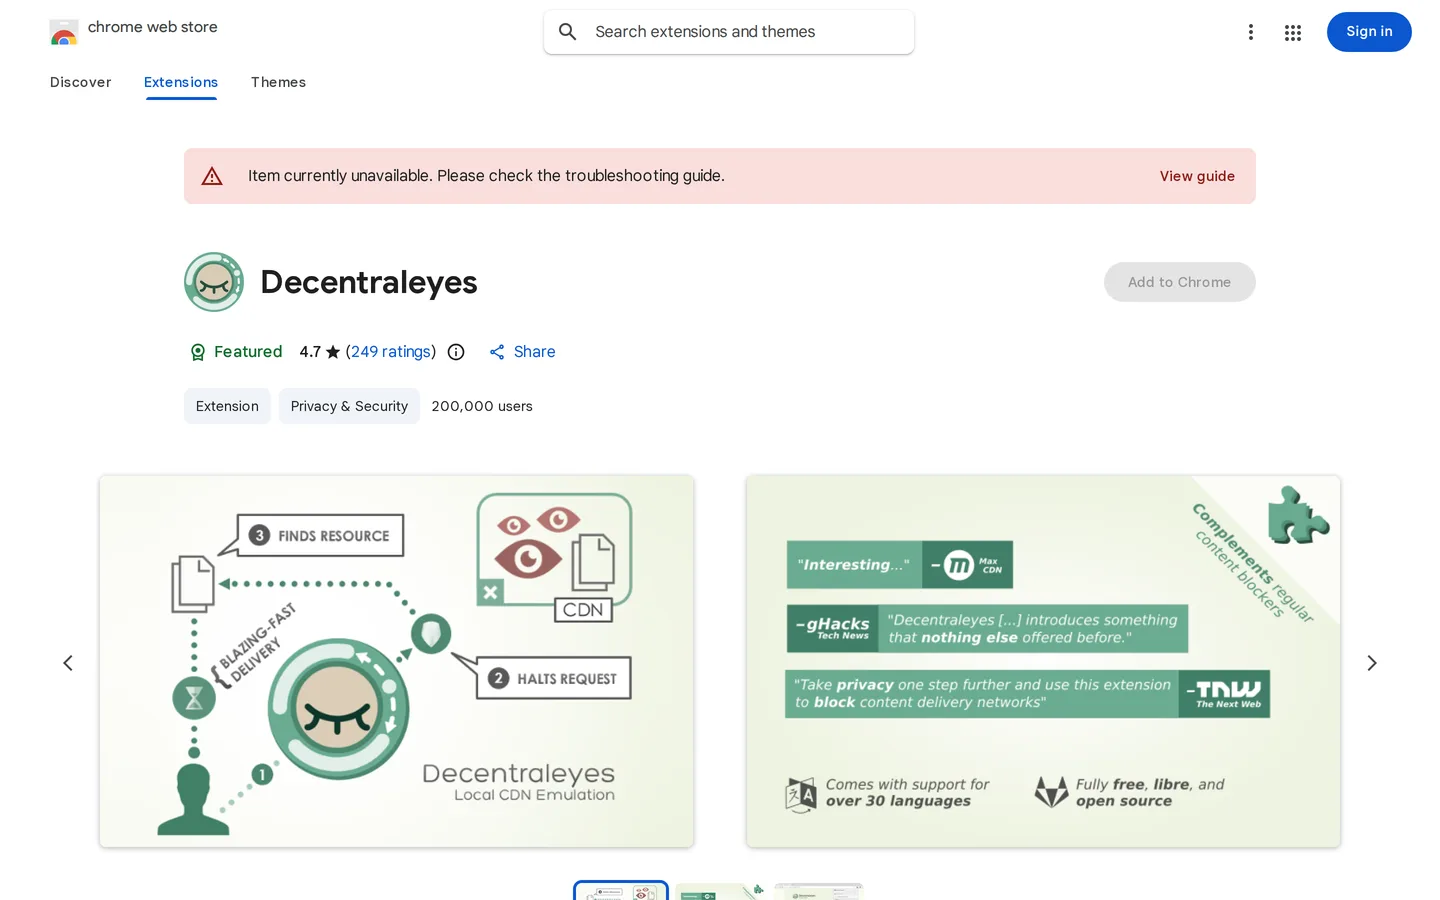Screen dimensions: 1440x900
Task: Click the ratings info circle icon
Action: pyautogui.click(x=456, y=352)
